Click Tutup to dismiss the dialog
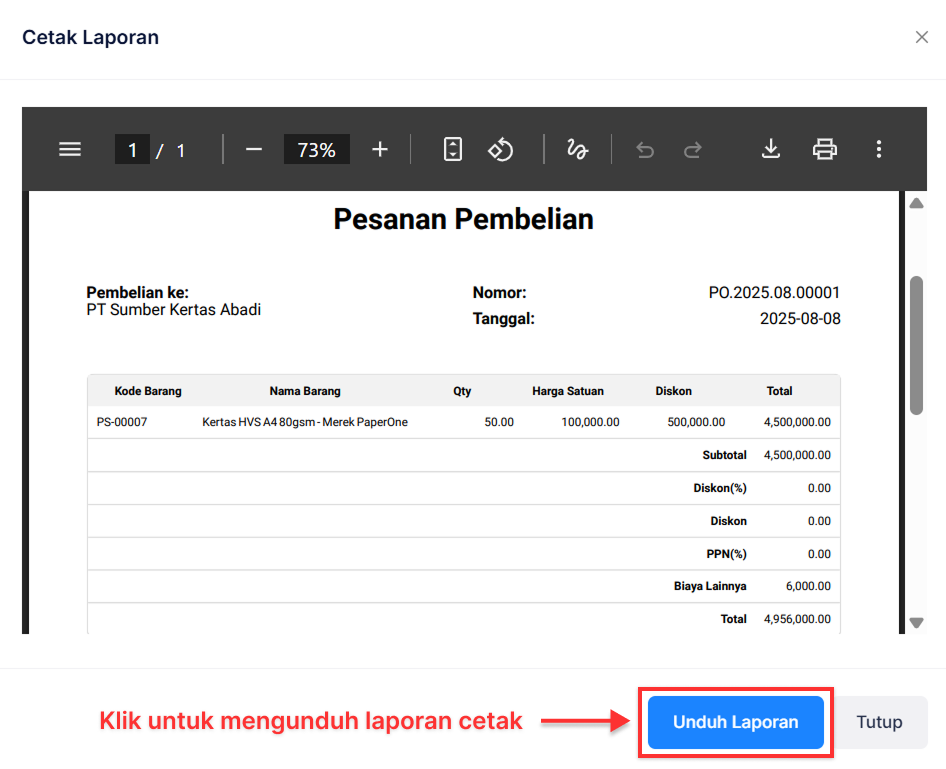The image size is (946, 769). [879, 722]
